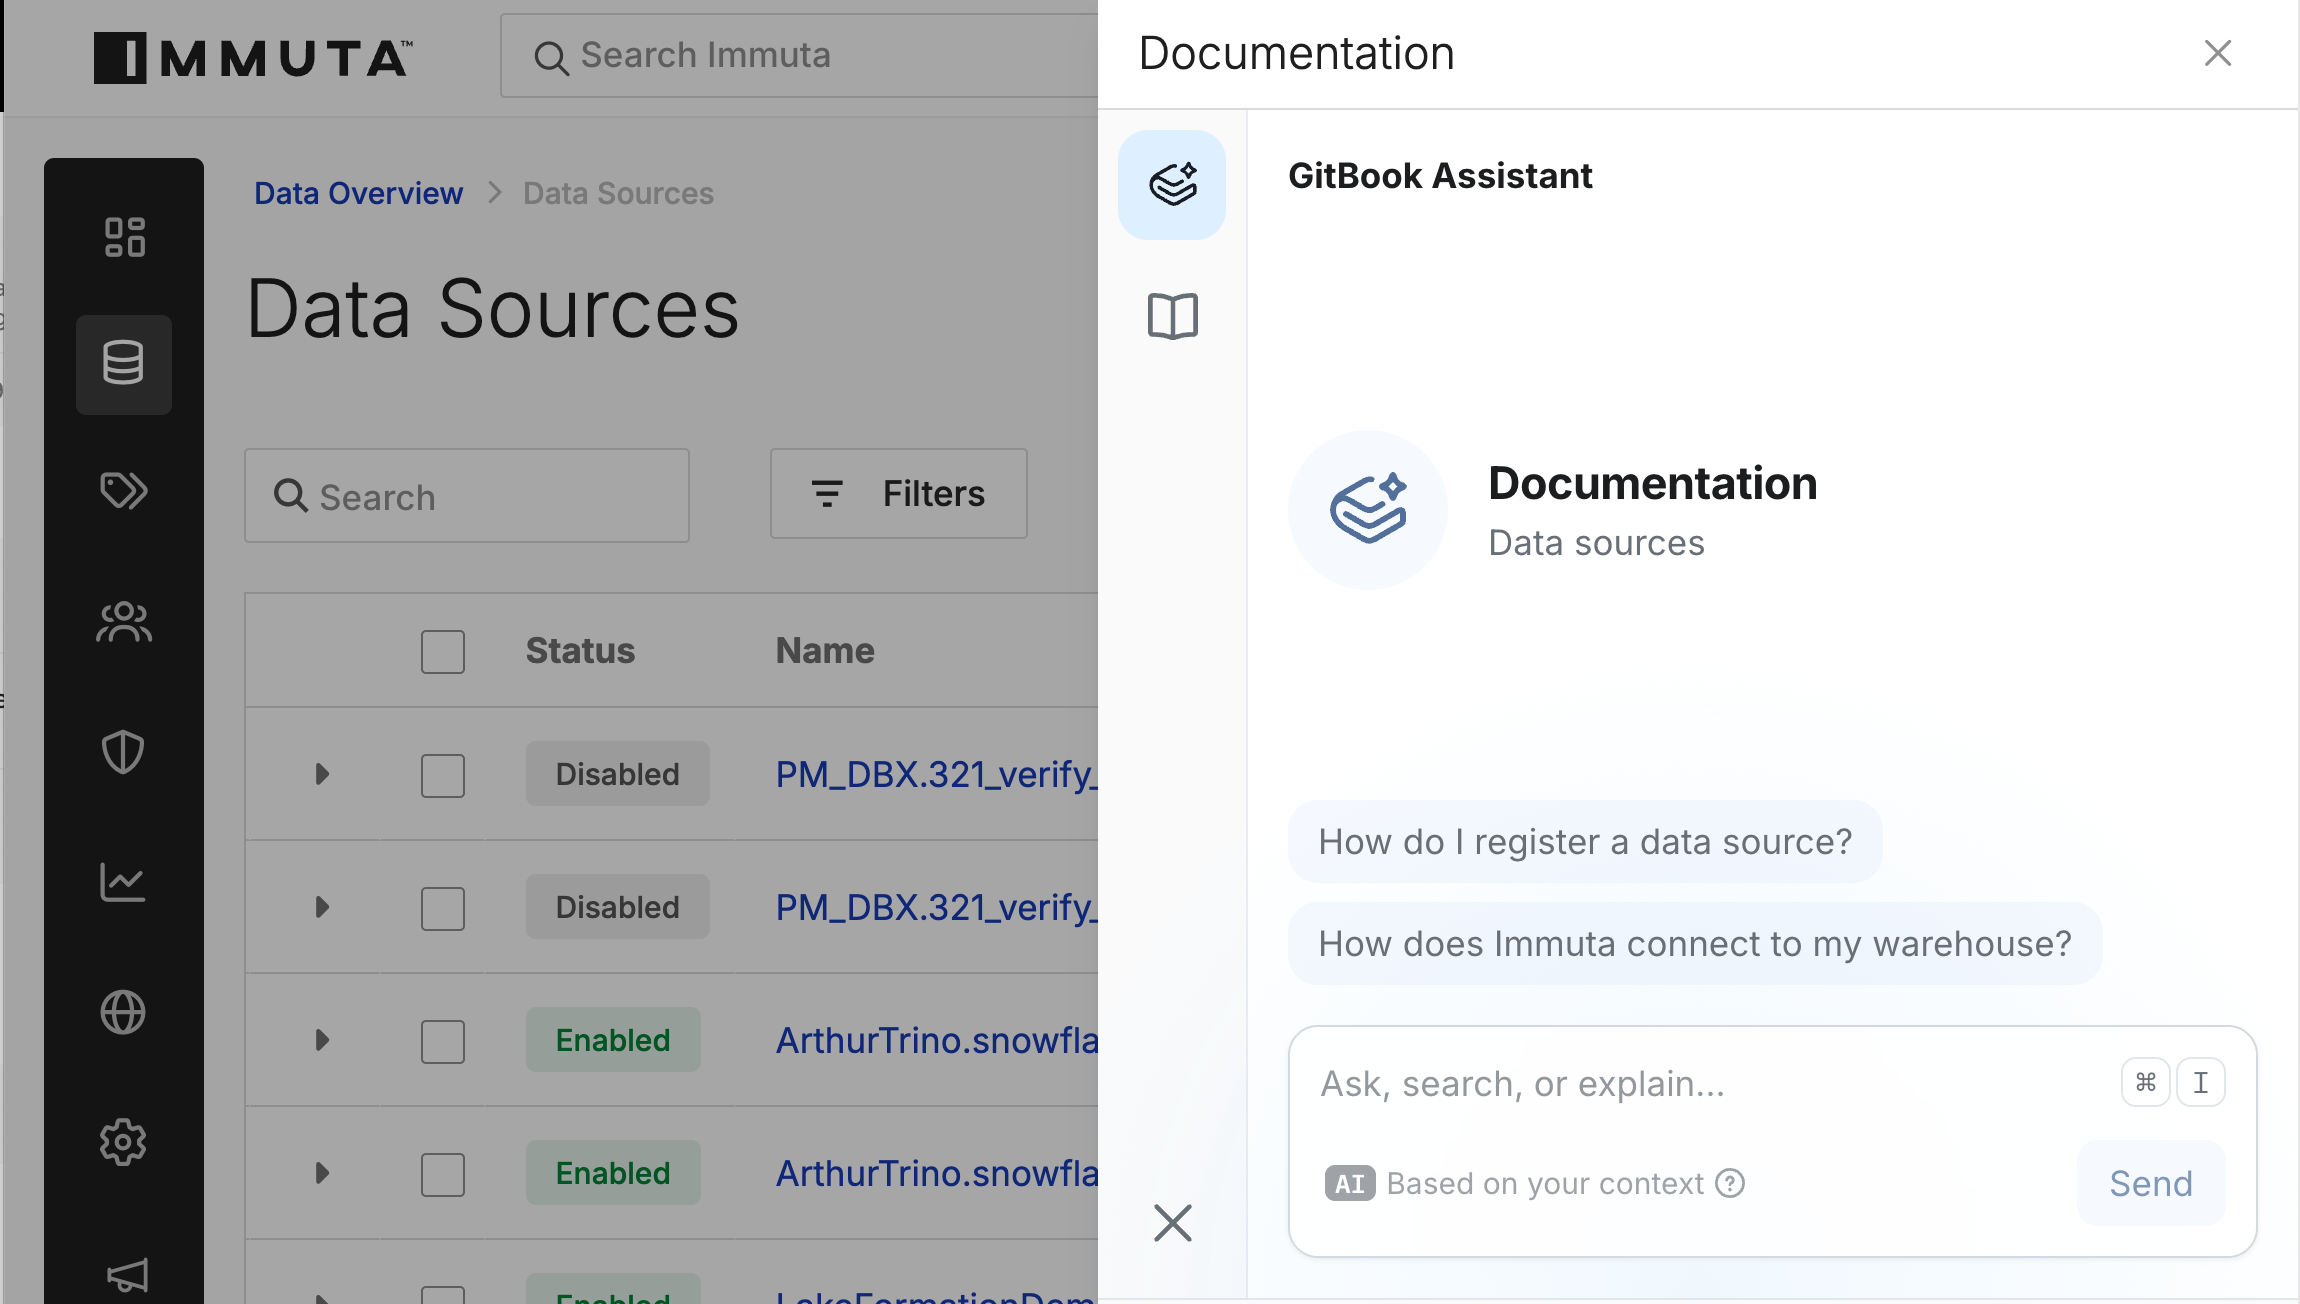2300x1304 pixels.
Task: Expand the second Enabled ArthurTrino.snowflake row
Action: pos(322,1173)
